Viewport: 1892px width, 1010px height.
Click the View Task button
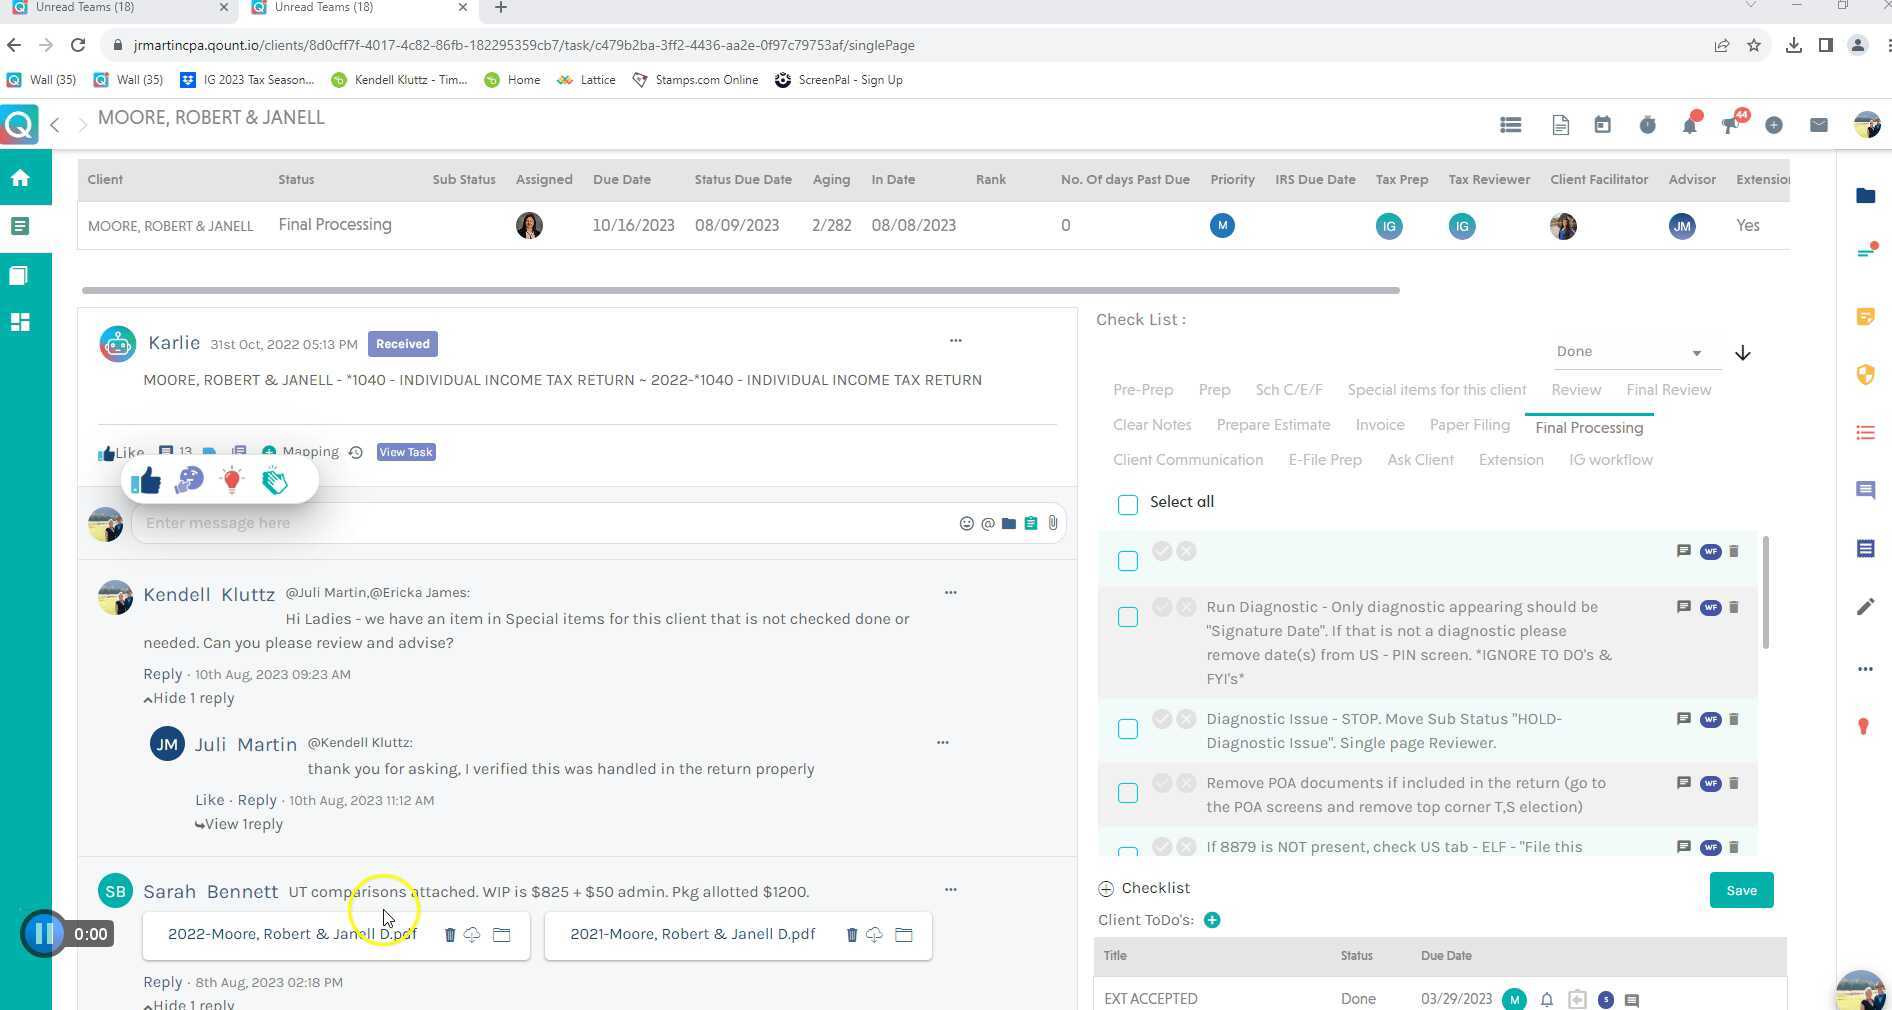point(405,452)
